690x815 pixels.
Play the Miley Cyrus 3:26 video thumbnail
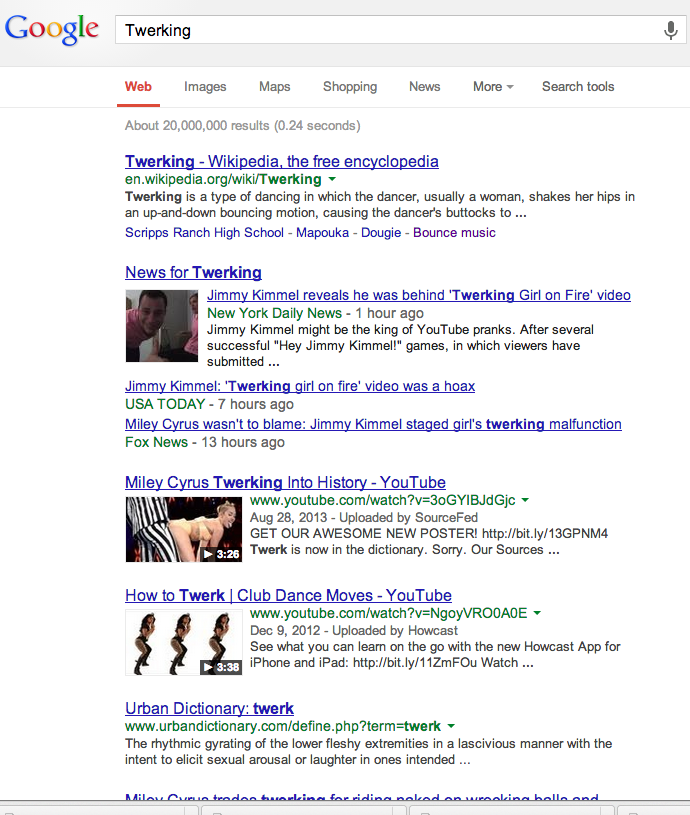pyautogui.click(x=184, y=529)
